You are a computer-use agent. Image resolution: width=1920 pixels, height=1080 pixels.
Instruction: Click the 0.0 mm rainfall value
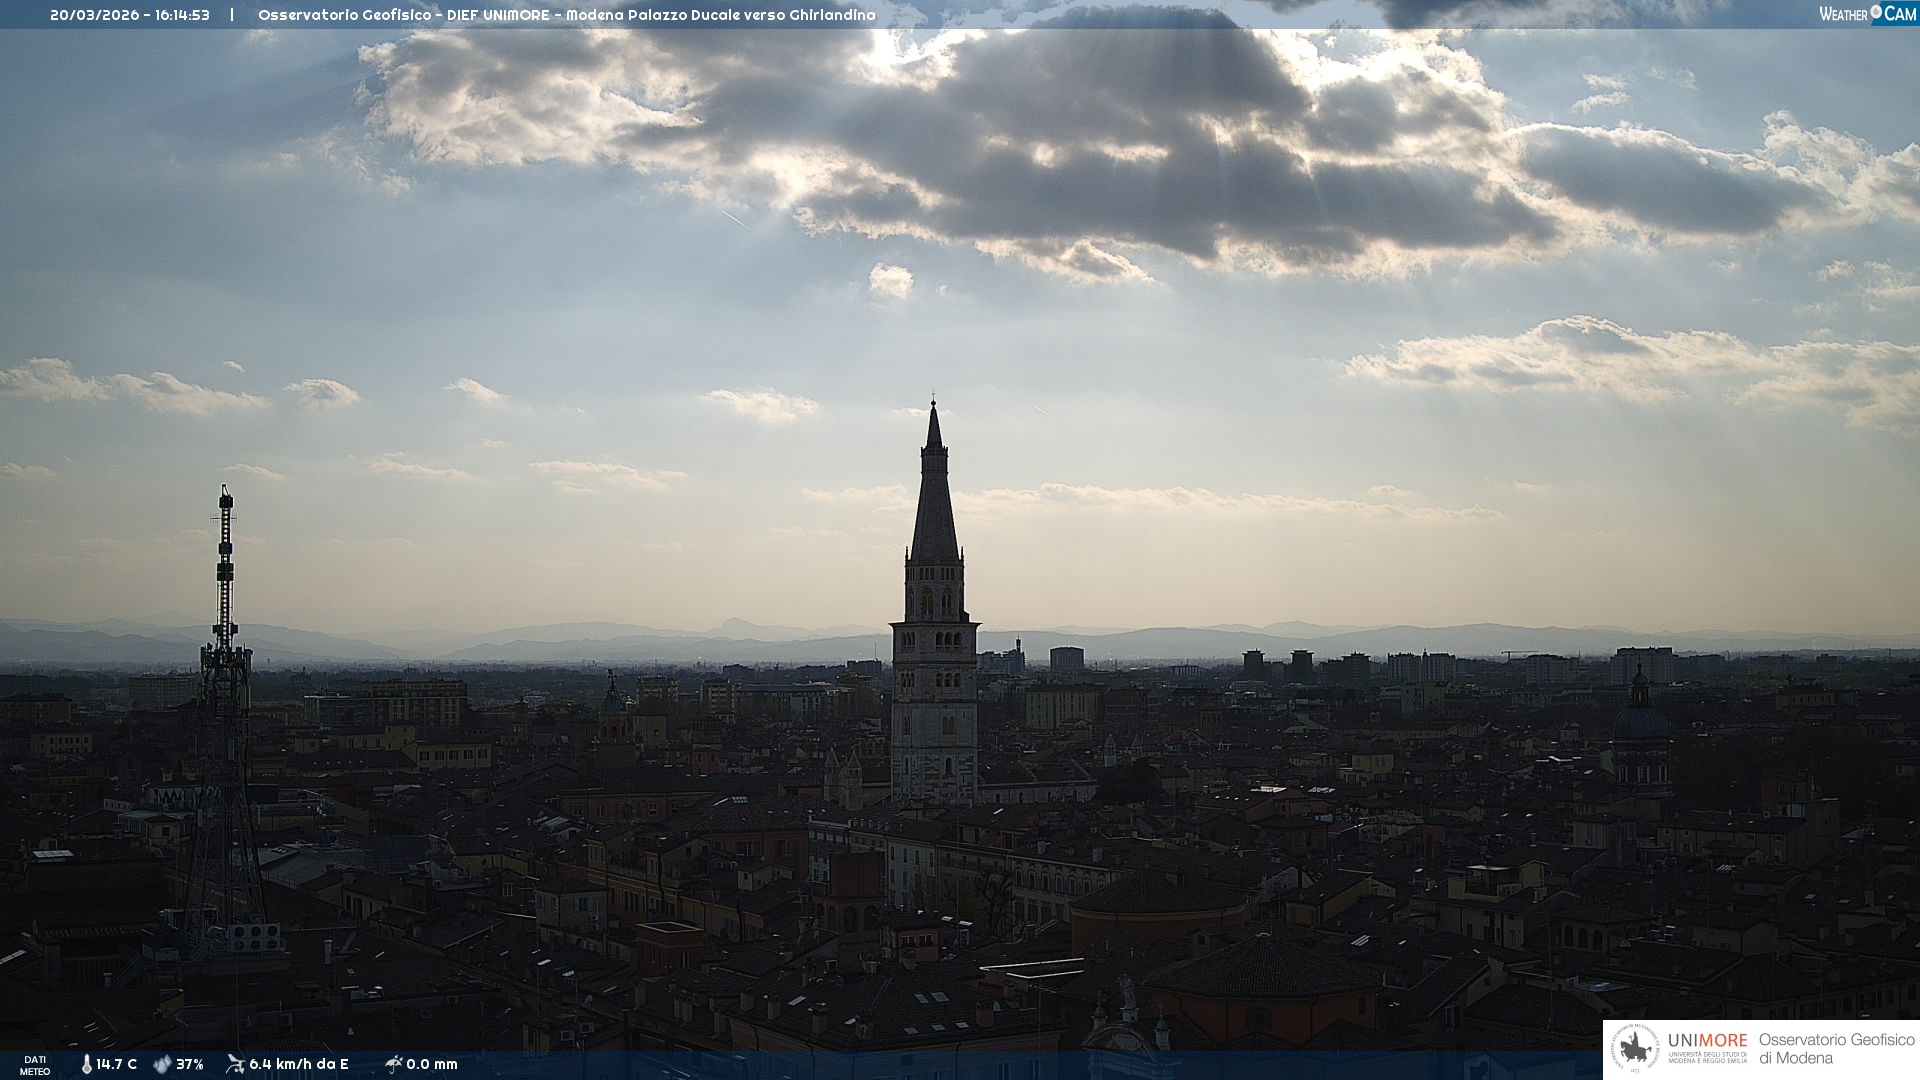[432, 1064]
